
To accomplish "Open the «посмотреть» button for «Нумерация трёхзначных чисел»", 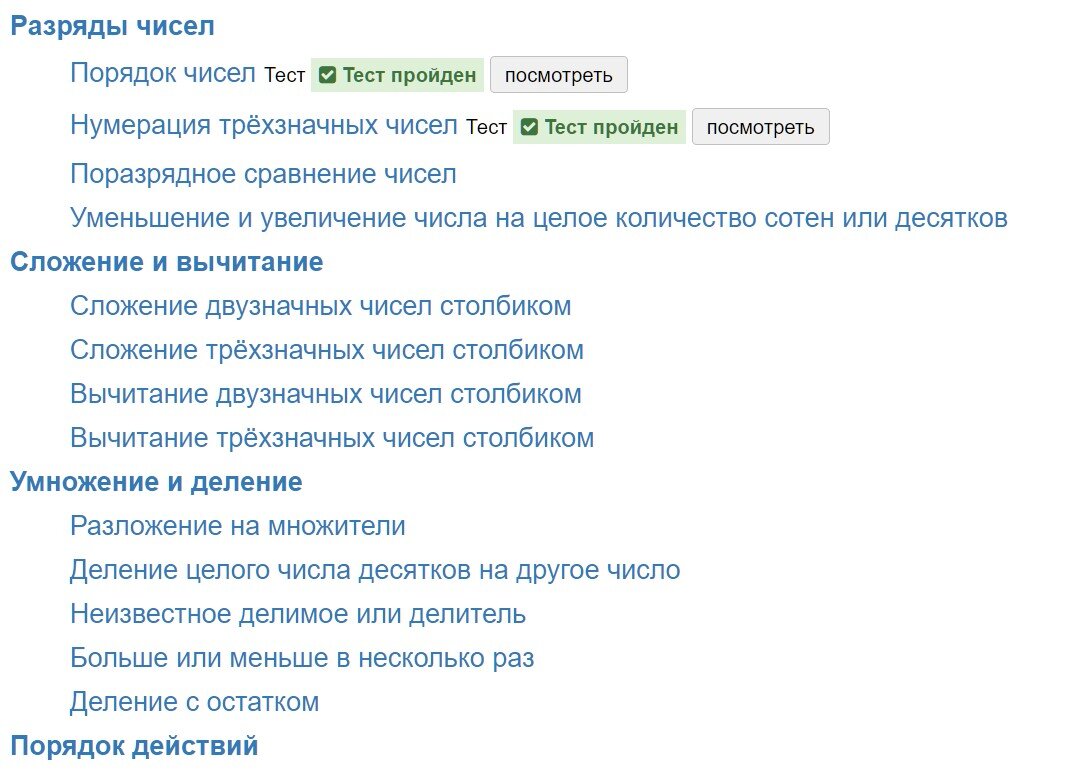I will pos(760,126).
